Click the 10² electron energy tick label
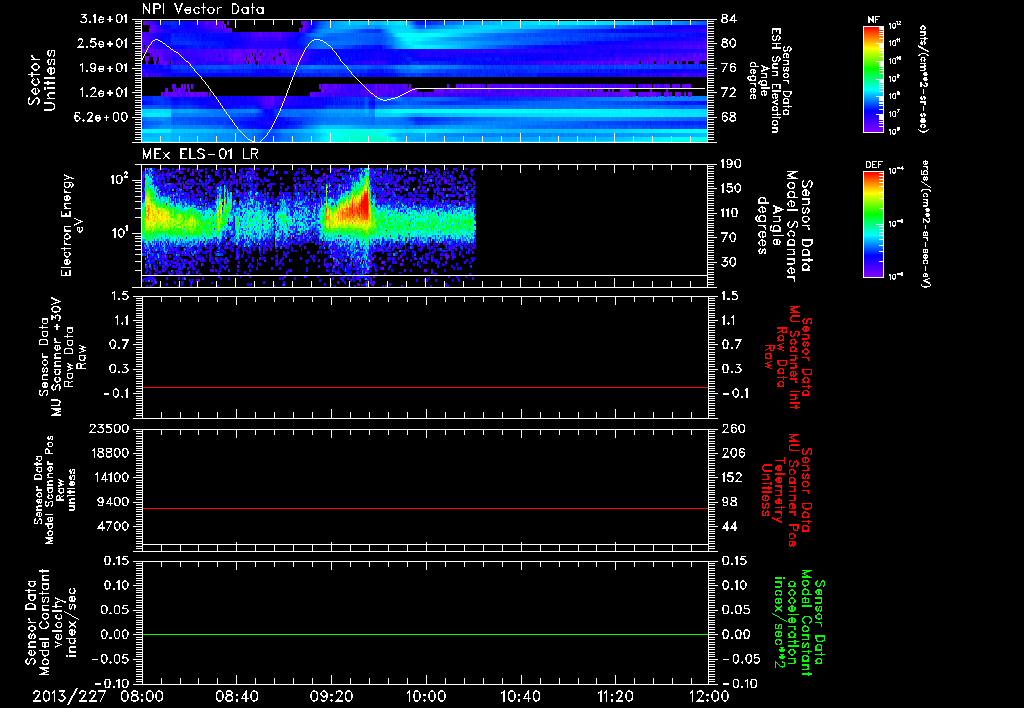Image resolution: width=1024 pixels, height=708 pixels. (x=121, y=178)
